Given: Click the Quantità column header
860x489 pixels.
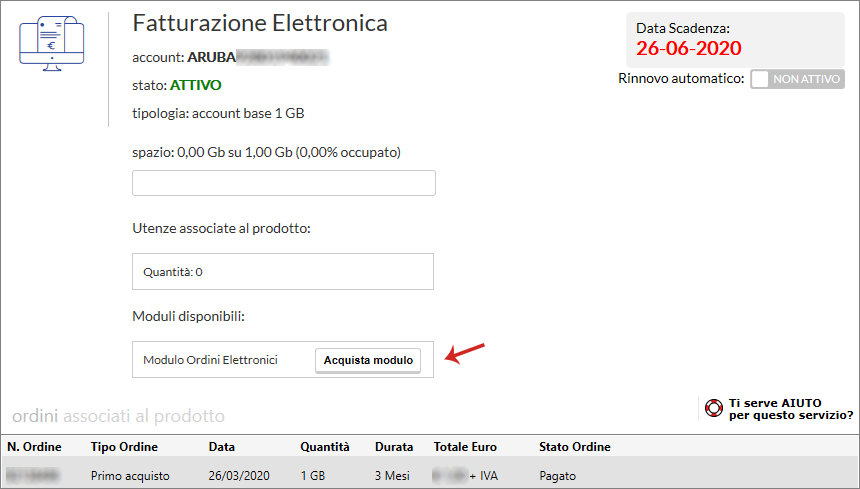Looking at the screenshot, I should (325, 447).
